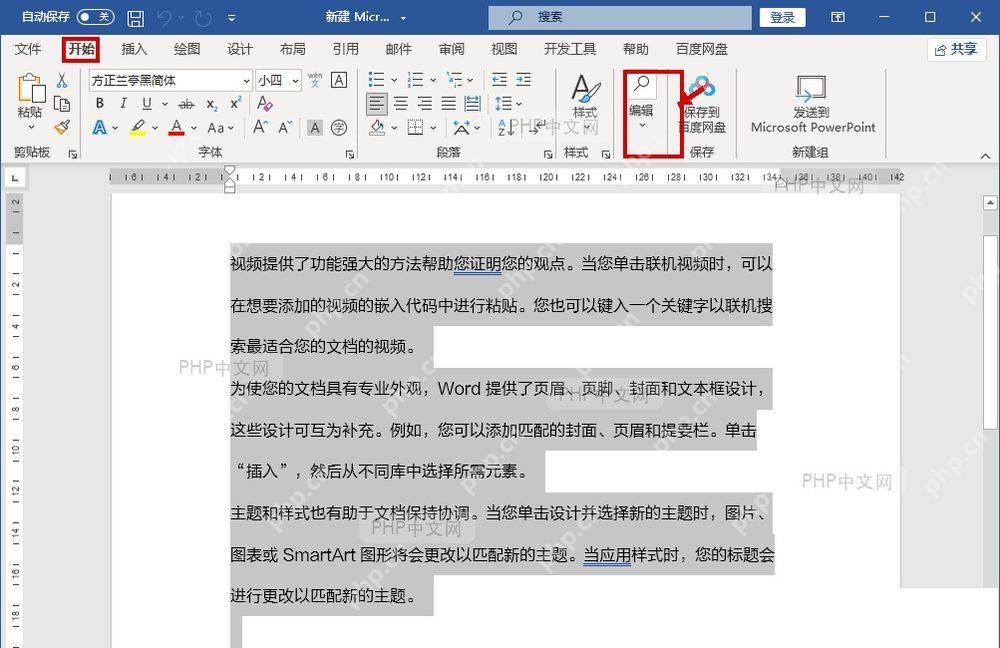The width and height of the screenshot is (1000, 648).
Task: Open underline style dropdown arrow
Action: [165, 104]
